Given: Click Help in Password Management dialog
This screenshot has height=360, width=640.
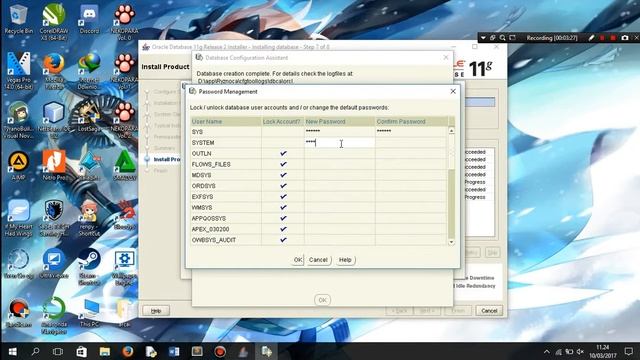Looking at the screenshot, I should tap(345, 260).
